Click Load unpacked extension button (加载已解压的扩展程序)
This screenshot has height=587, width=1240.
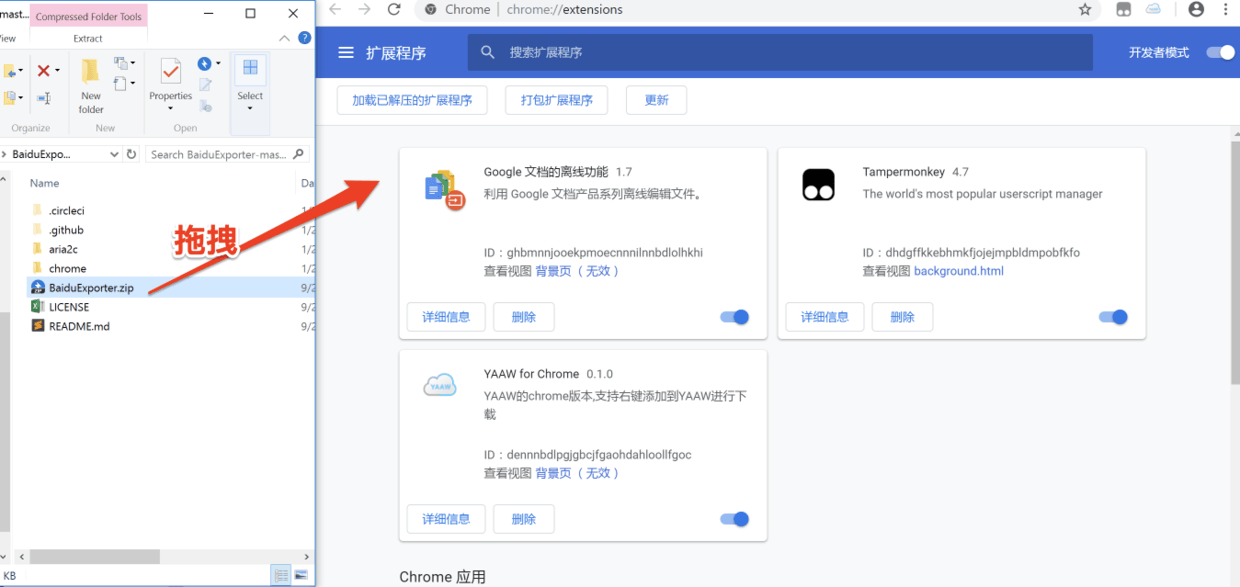(x=412, y=100)
